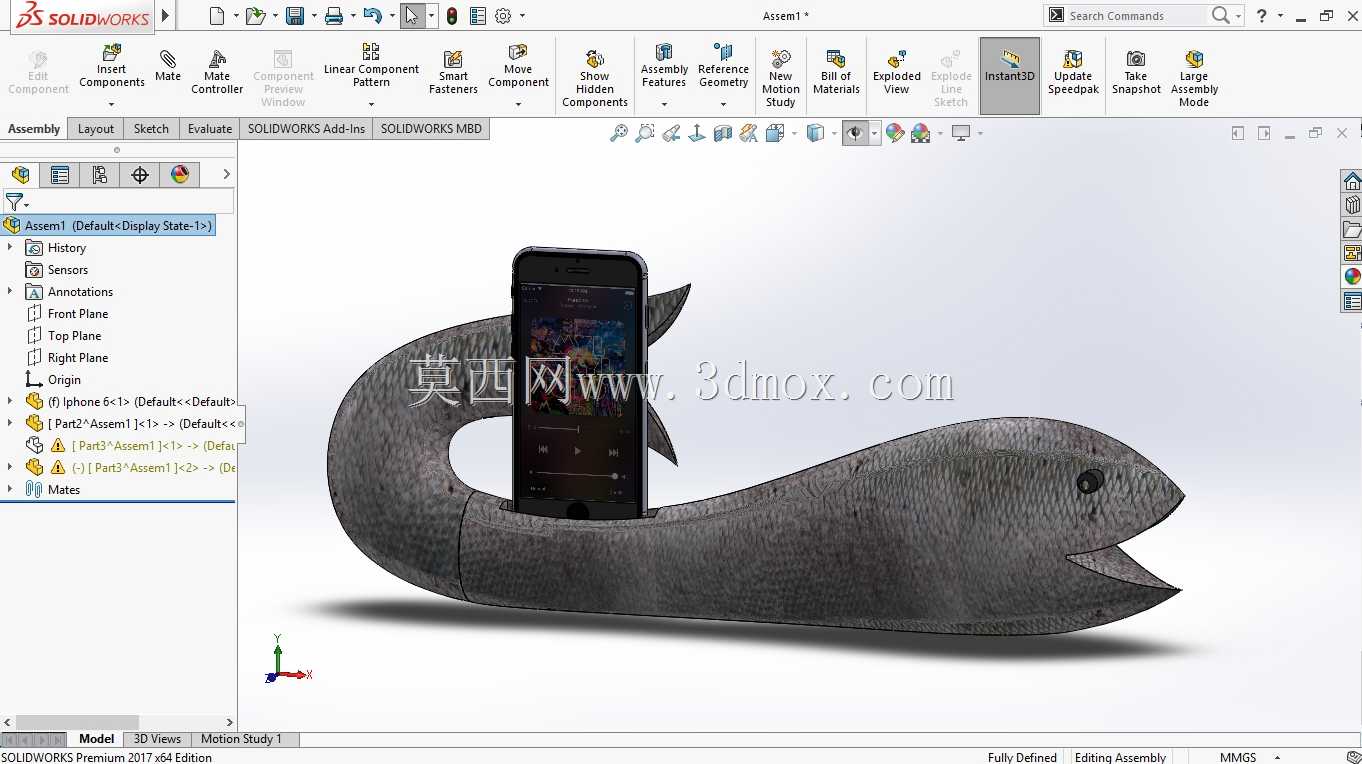The width and height of the screenshot is (1362, 764).
Task: Open the Display Style dropdown arrow
Action: [833, 133]
